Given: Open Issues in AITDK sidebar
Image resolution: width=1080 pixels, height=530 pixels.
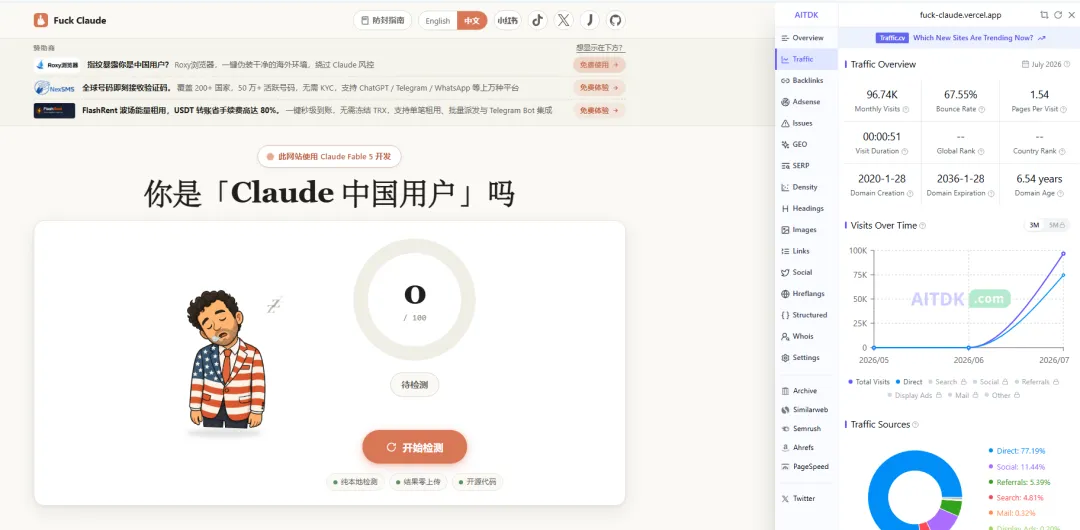Looking at the screenshot, I should 806,123.
